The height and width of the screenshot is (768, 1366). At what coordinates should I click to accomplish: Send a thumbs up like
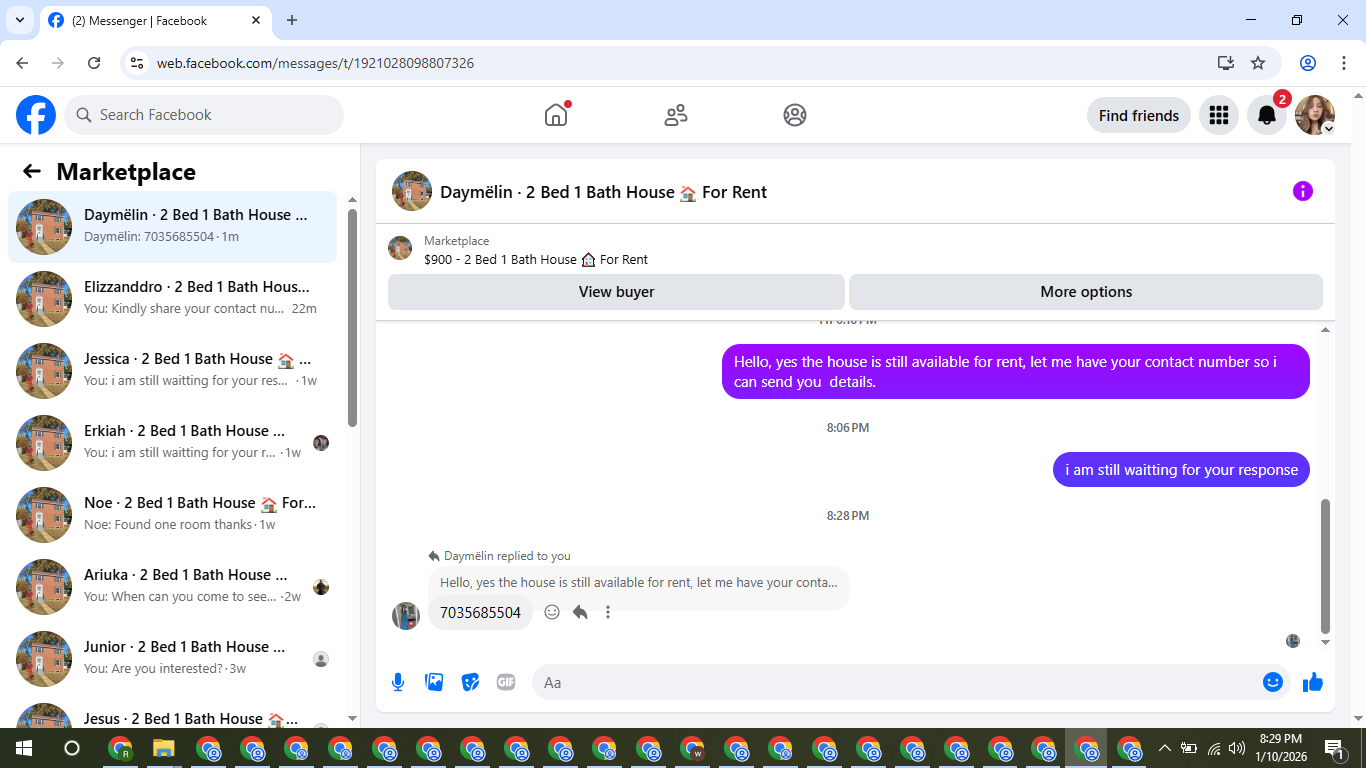[1313, 682]
